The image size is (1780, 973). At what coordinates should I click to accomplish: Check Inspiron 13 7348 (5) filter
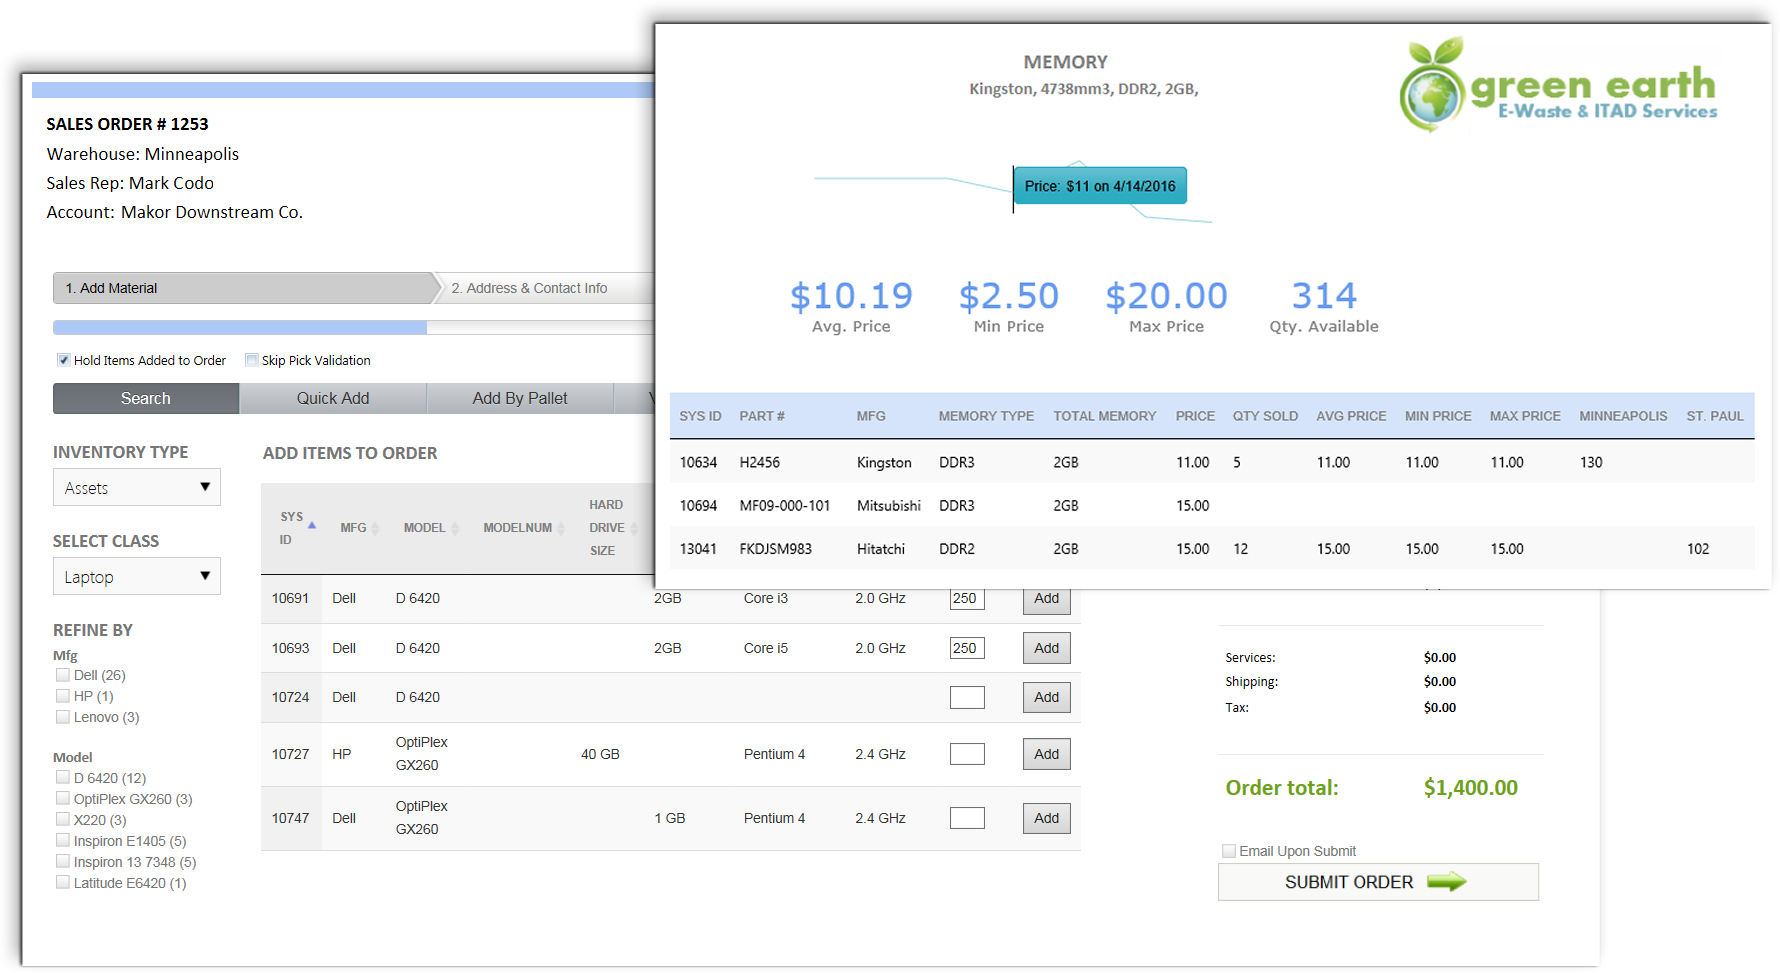[63, 862]
